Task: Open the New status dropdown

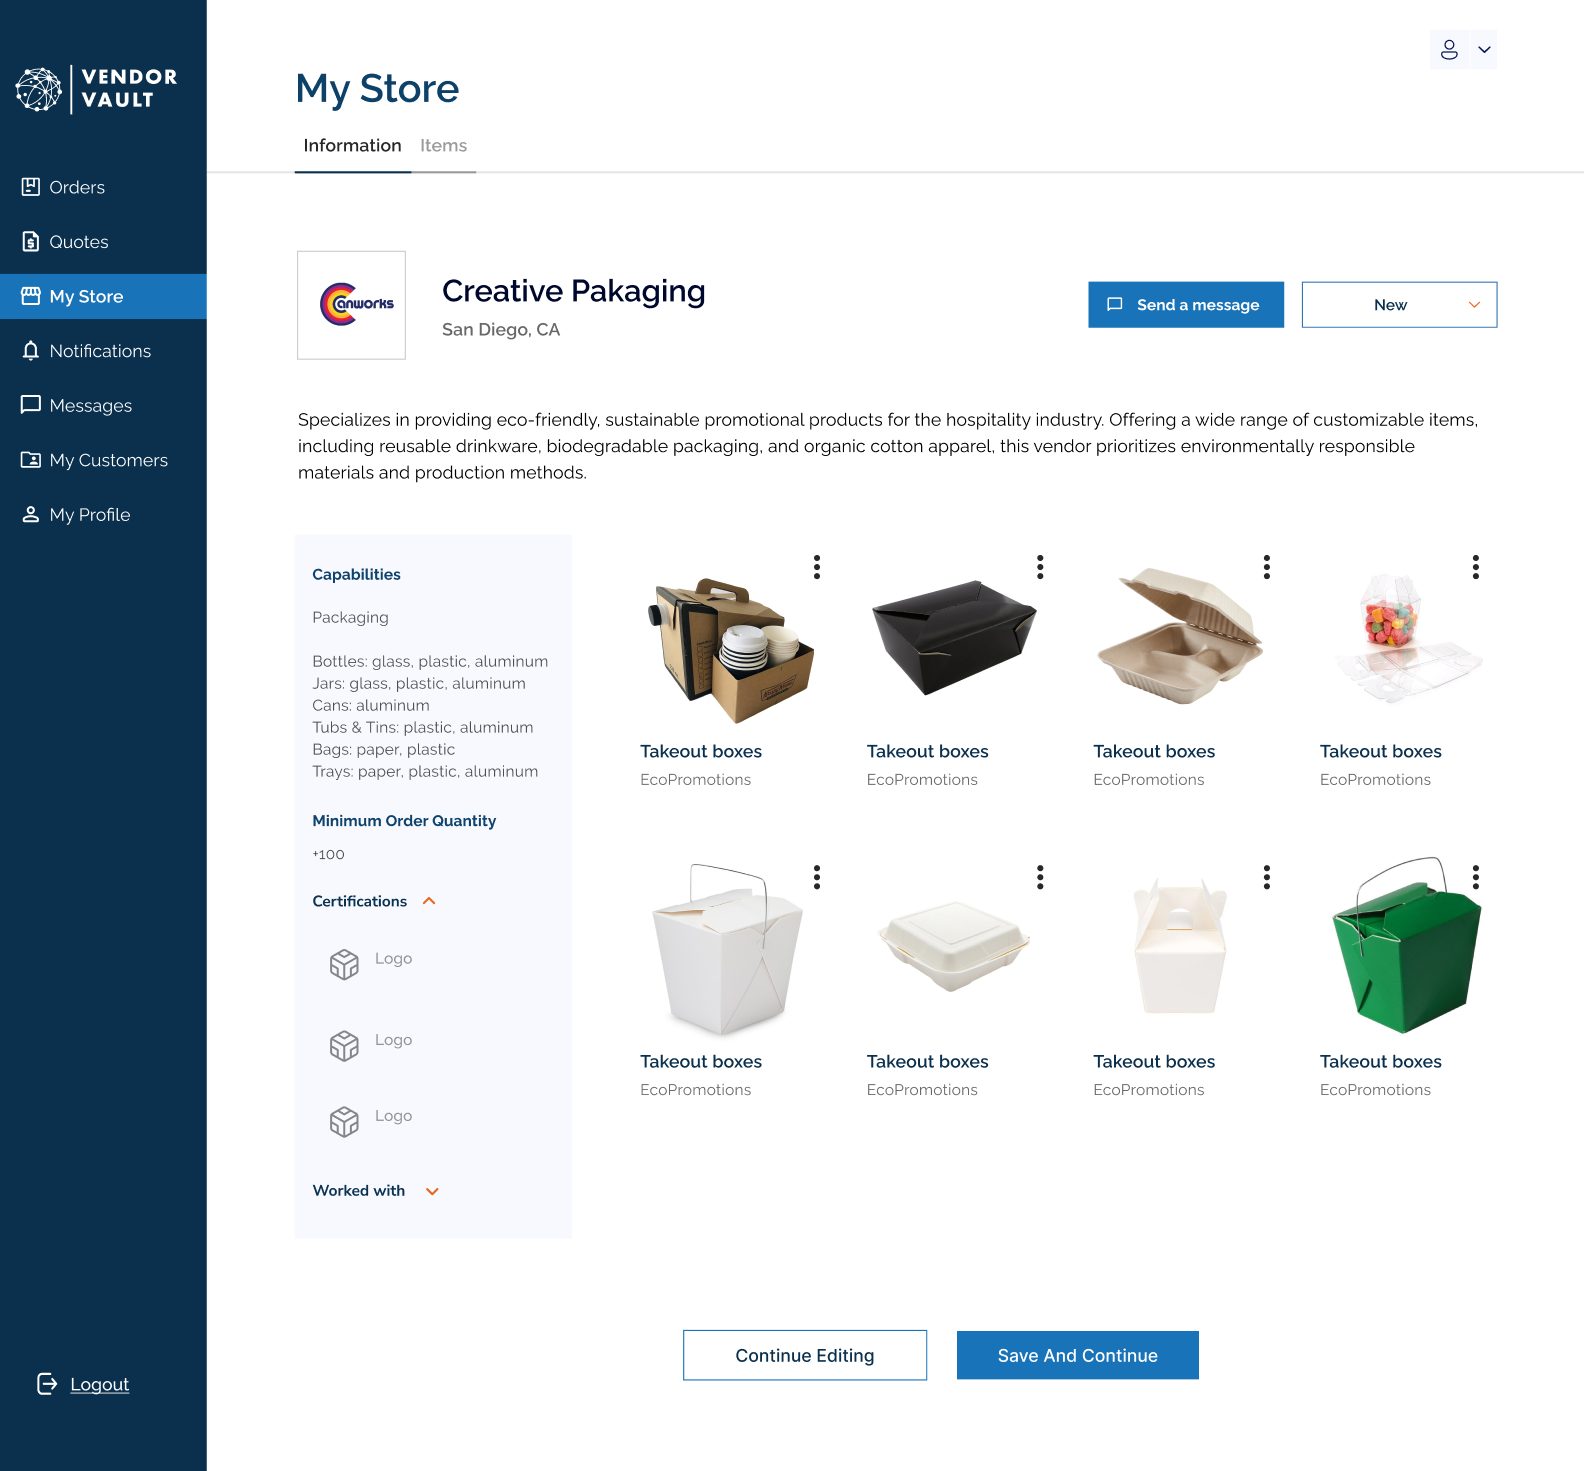Action: pos(1399,305)
